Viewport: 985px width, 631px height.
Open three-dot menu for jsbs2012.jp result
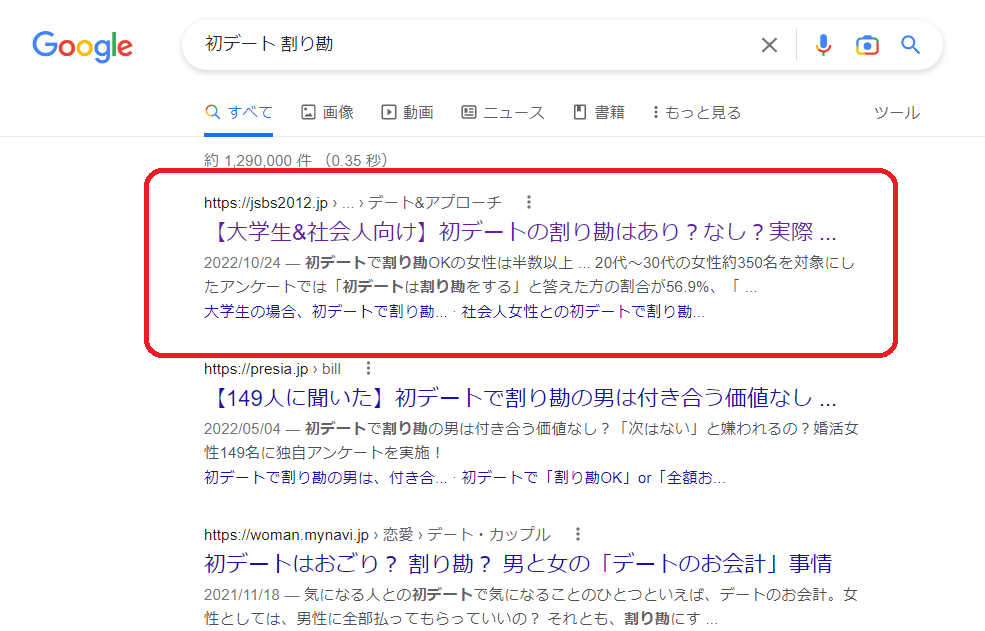click(x=529, y=202)
